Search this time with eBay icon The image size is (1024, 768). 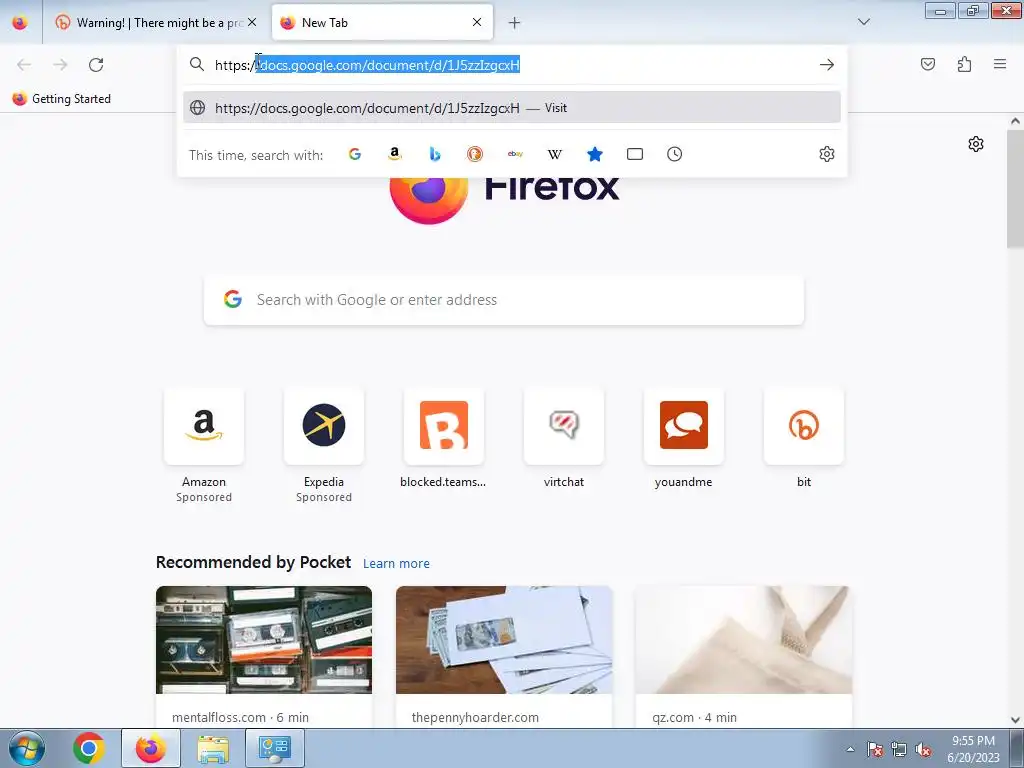pos(515,154)
